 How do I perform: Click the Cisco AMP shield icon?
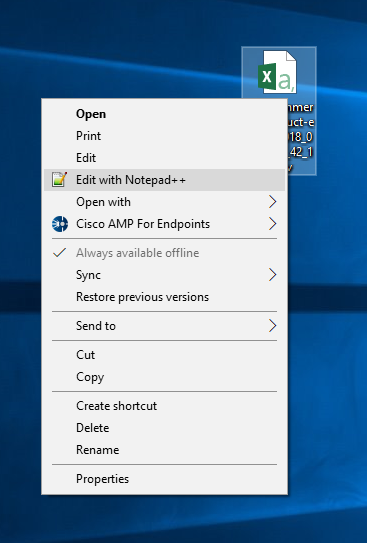60,224
